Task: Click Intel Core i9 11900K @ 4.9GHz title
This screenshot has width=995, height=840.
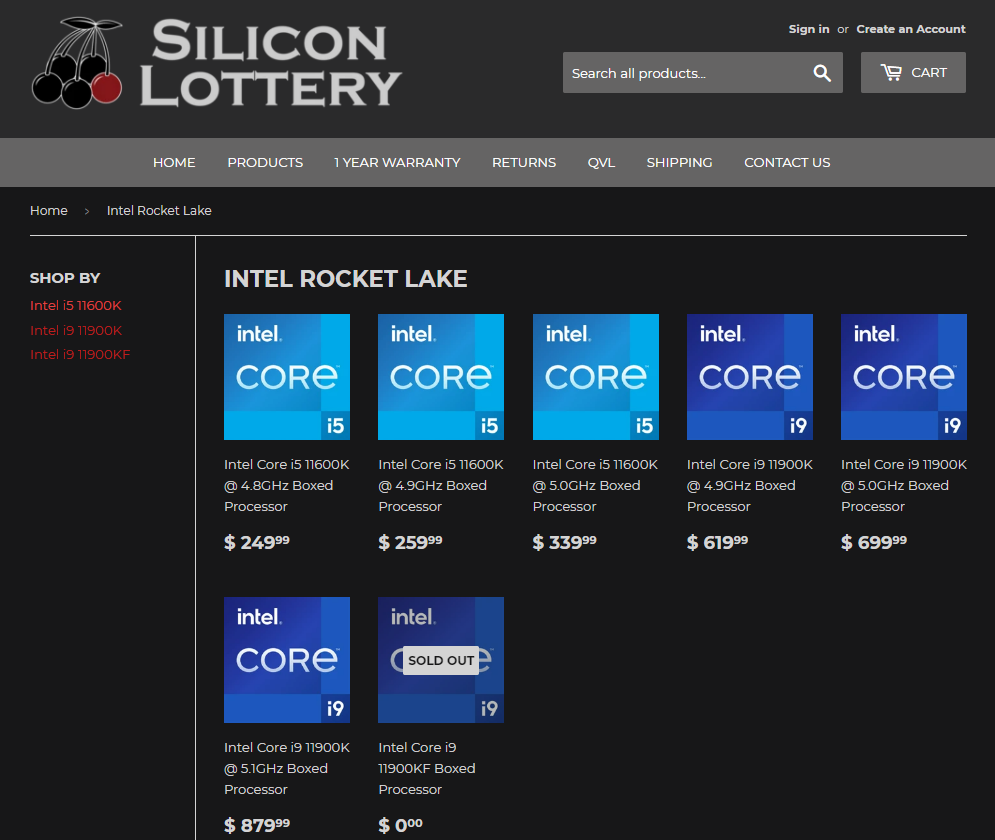Action: coord(750,485)
